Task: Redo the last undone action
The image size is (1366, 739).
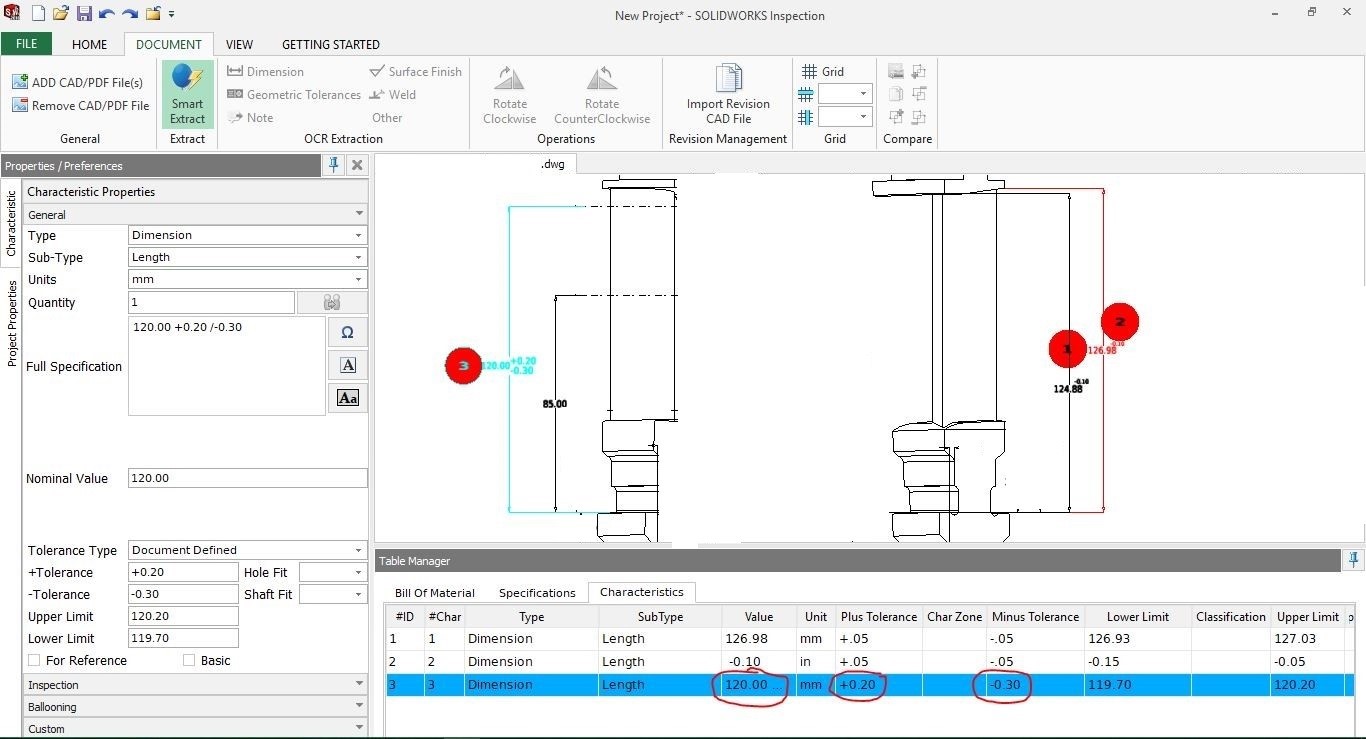Action: click(130, 14)
